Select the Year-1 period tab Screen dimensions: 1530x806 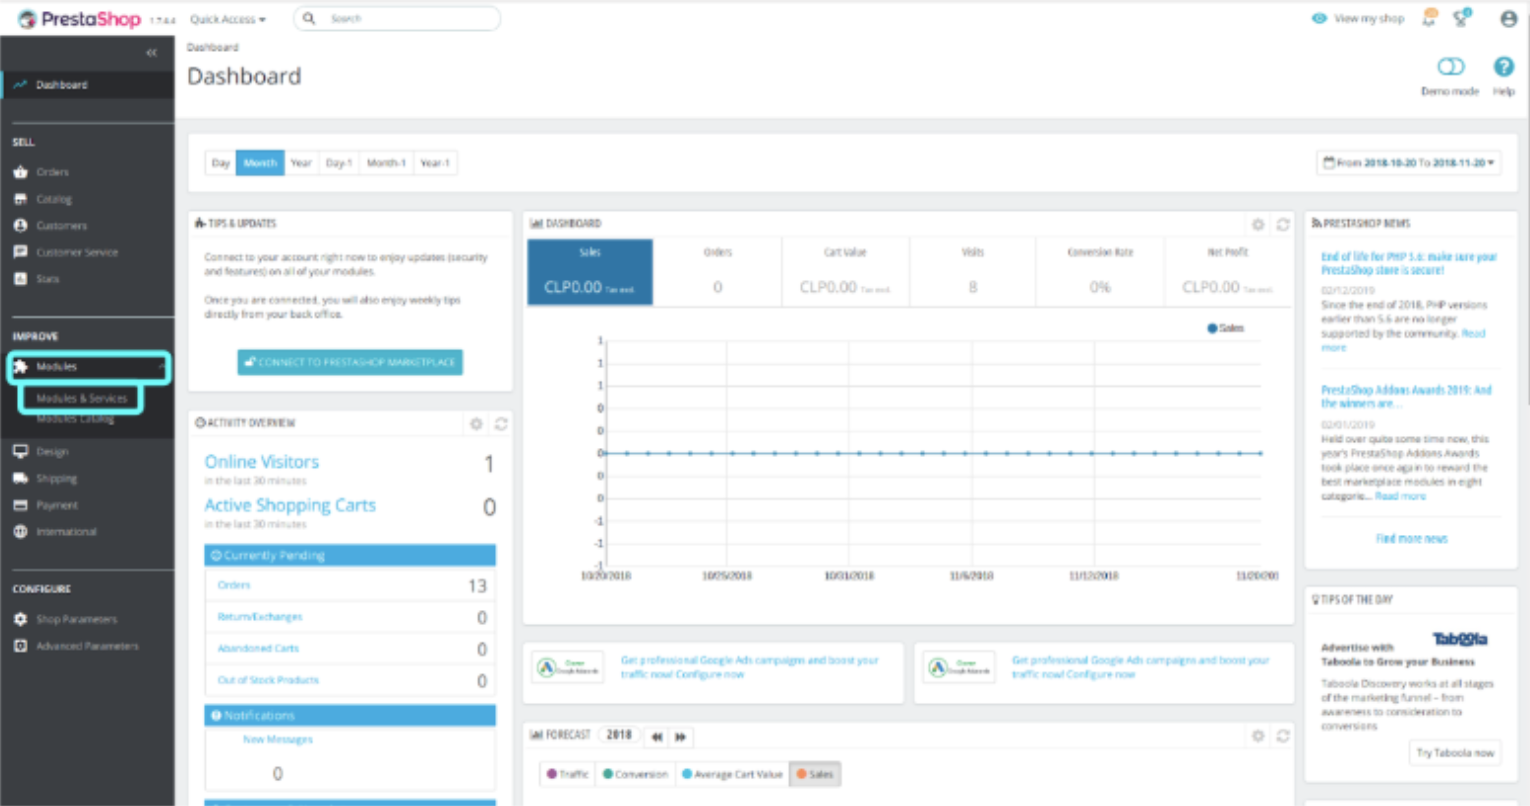click(x=435, y=163)
